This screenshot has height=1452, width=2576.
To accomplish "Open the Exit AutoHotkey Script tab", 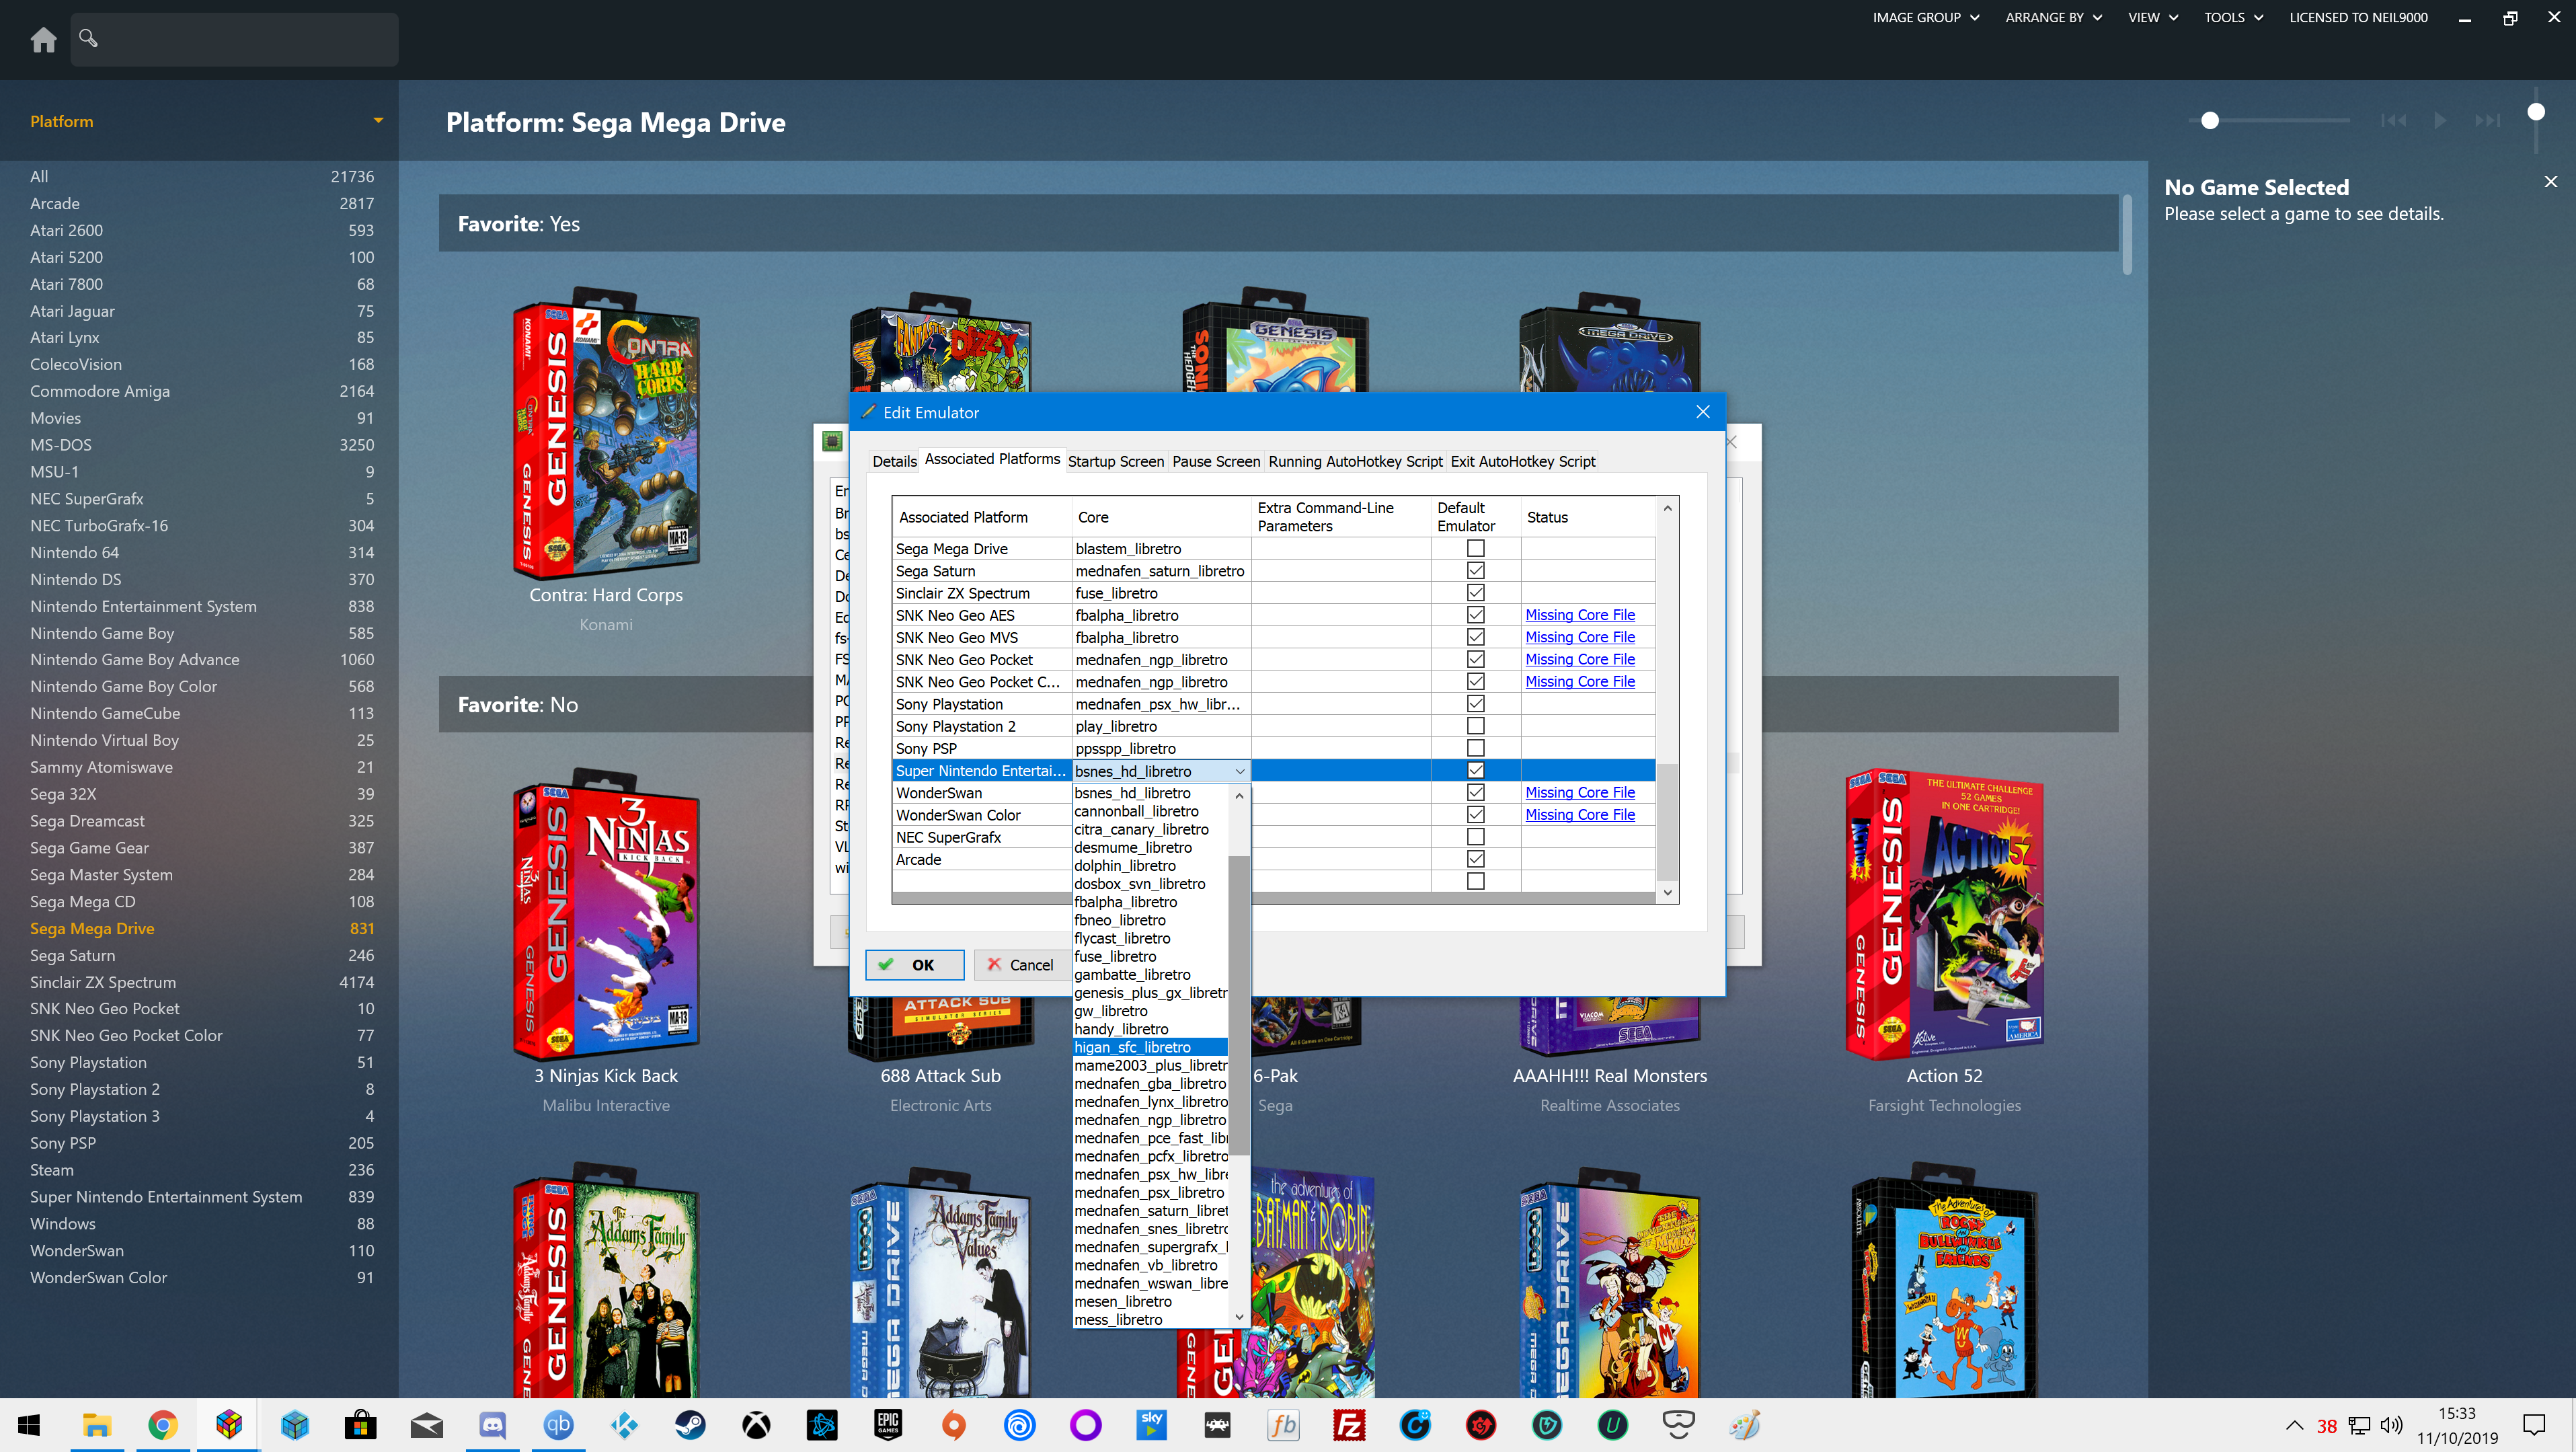I will [x=1522, y=461].
